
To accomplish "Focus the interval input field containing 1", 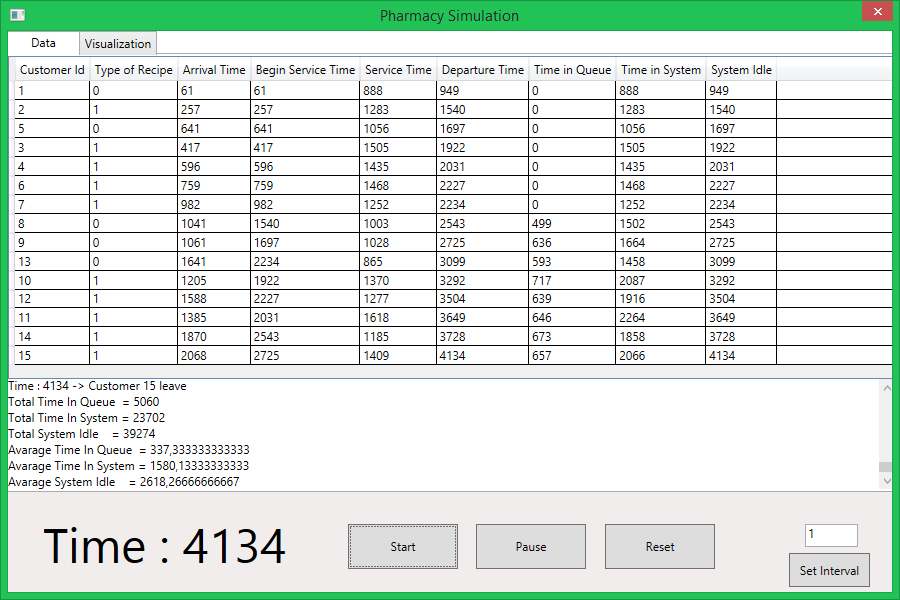I will pyautogui.click(x=831, y=535).
